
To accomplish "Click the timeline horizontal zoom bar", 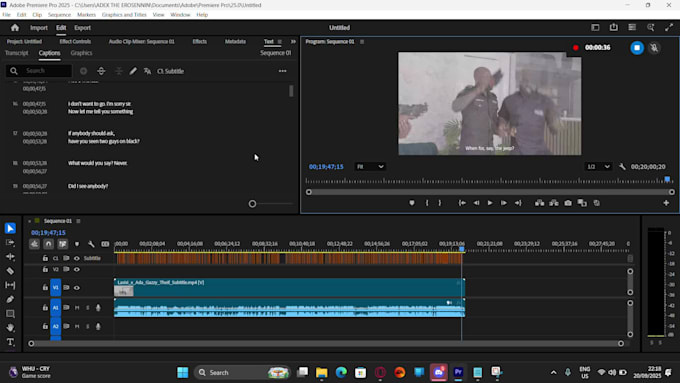I will [326, 344].
